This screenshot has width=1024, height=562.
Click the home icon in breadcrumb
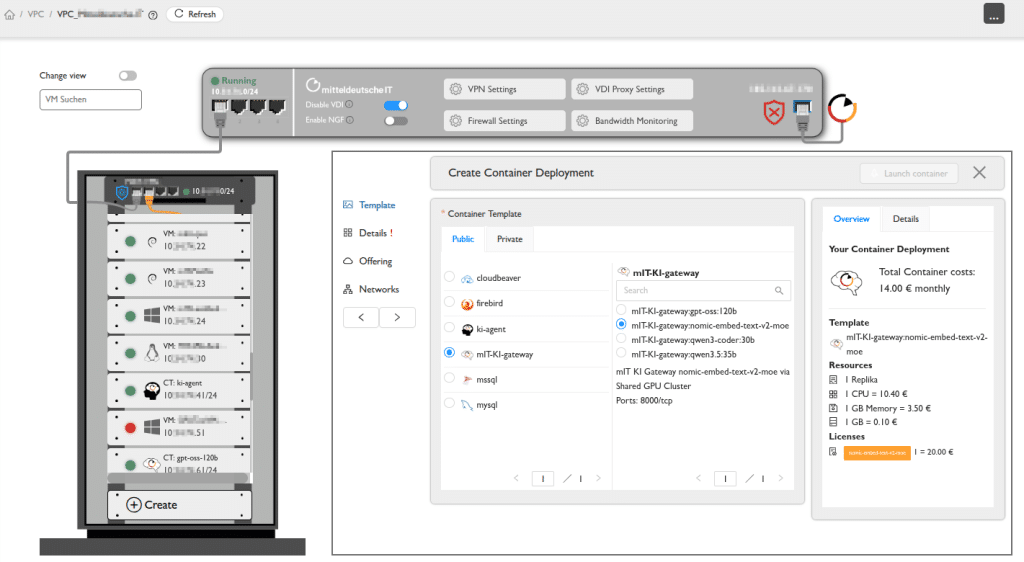point(10,15)
